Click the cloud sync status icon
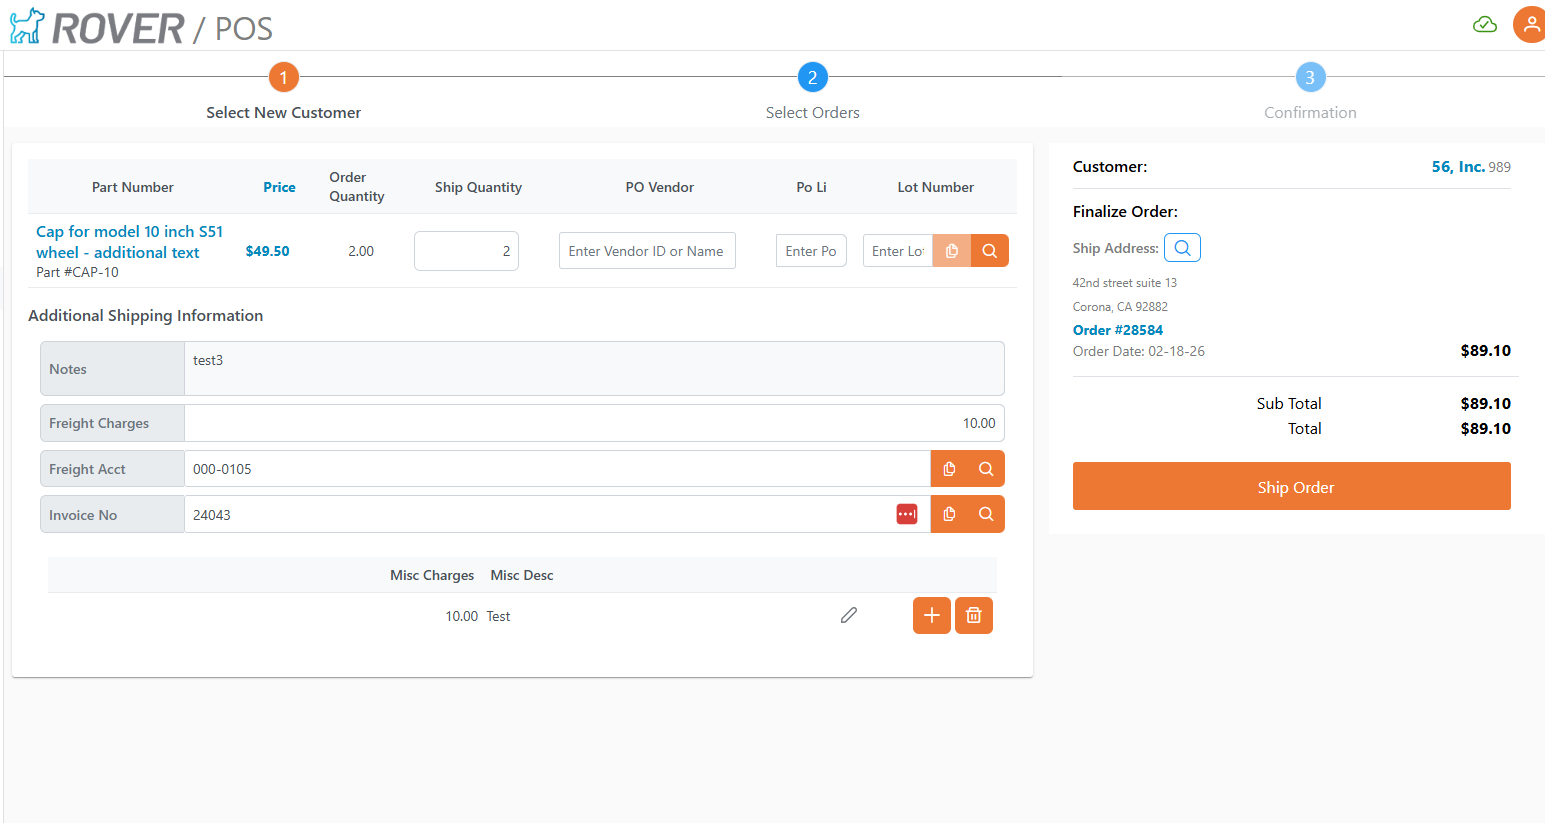 coord(1484,24)
